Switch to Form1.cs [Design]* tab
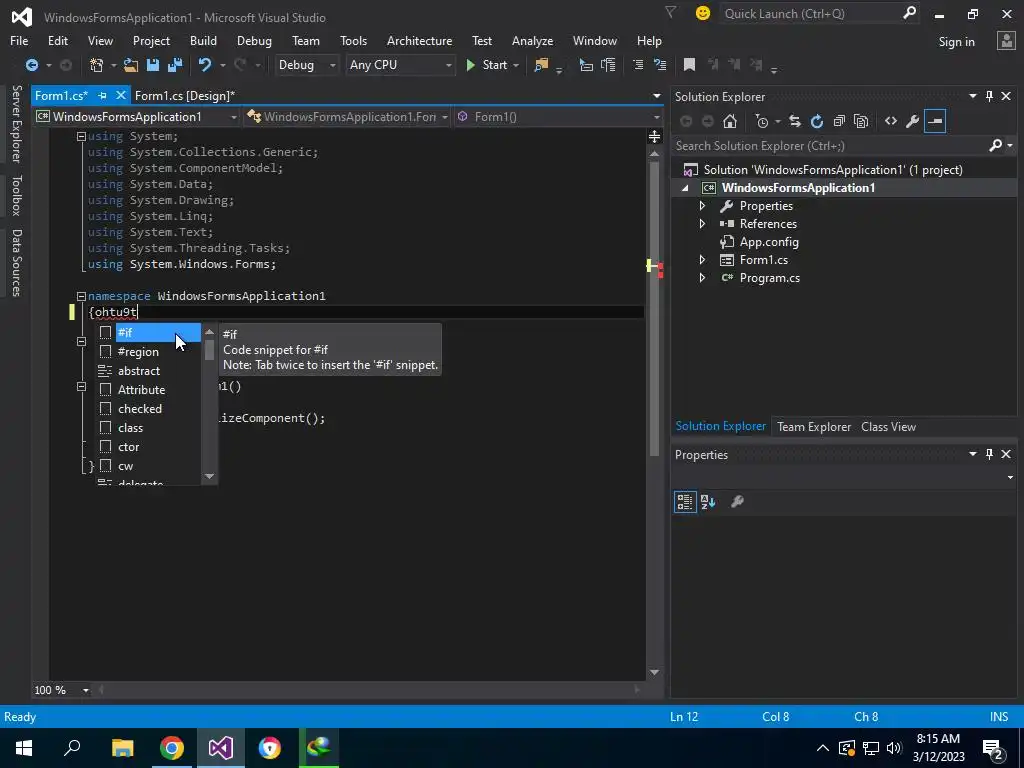Screen dimensions: 1024x768 (185, 95)
